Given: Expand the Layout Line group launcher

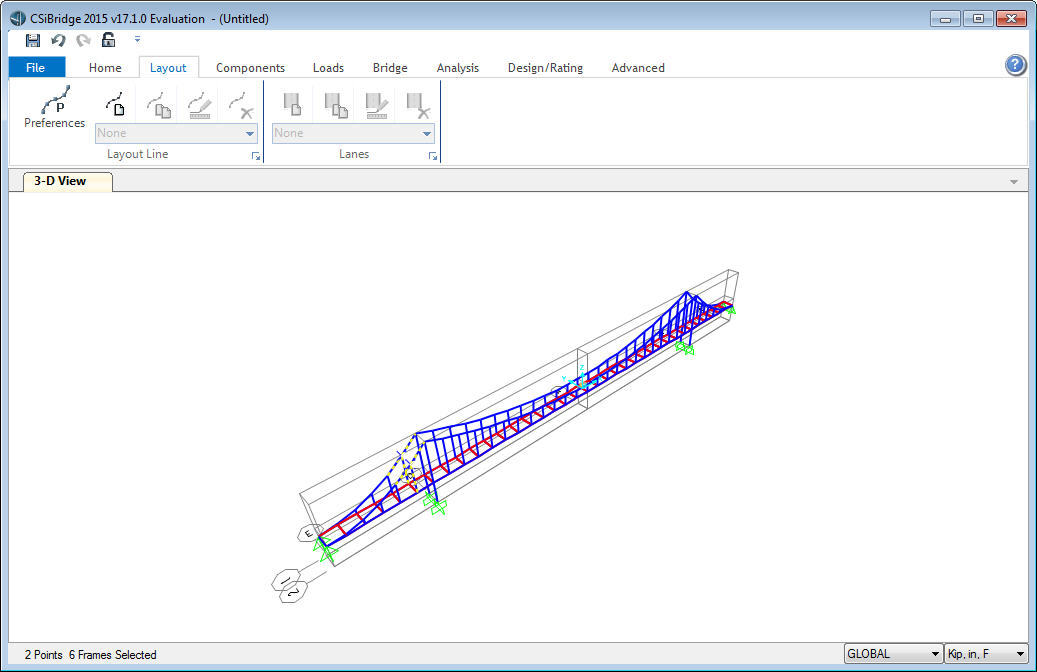Looking at the screenshot, I should click(x=256, y=156).
